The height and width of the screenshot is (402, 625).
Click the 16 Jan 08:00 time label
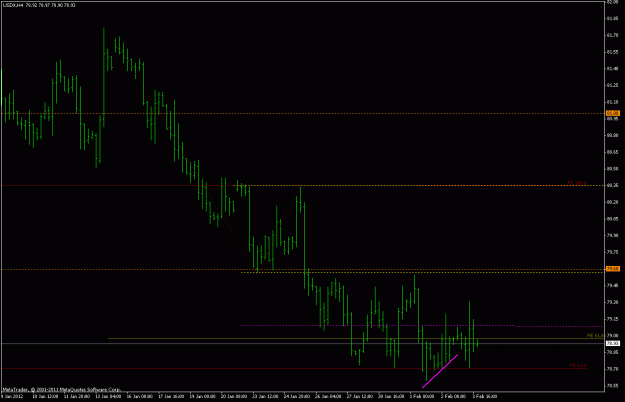[x=140, y=396]
